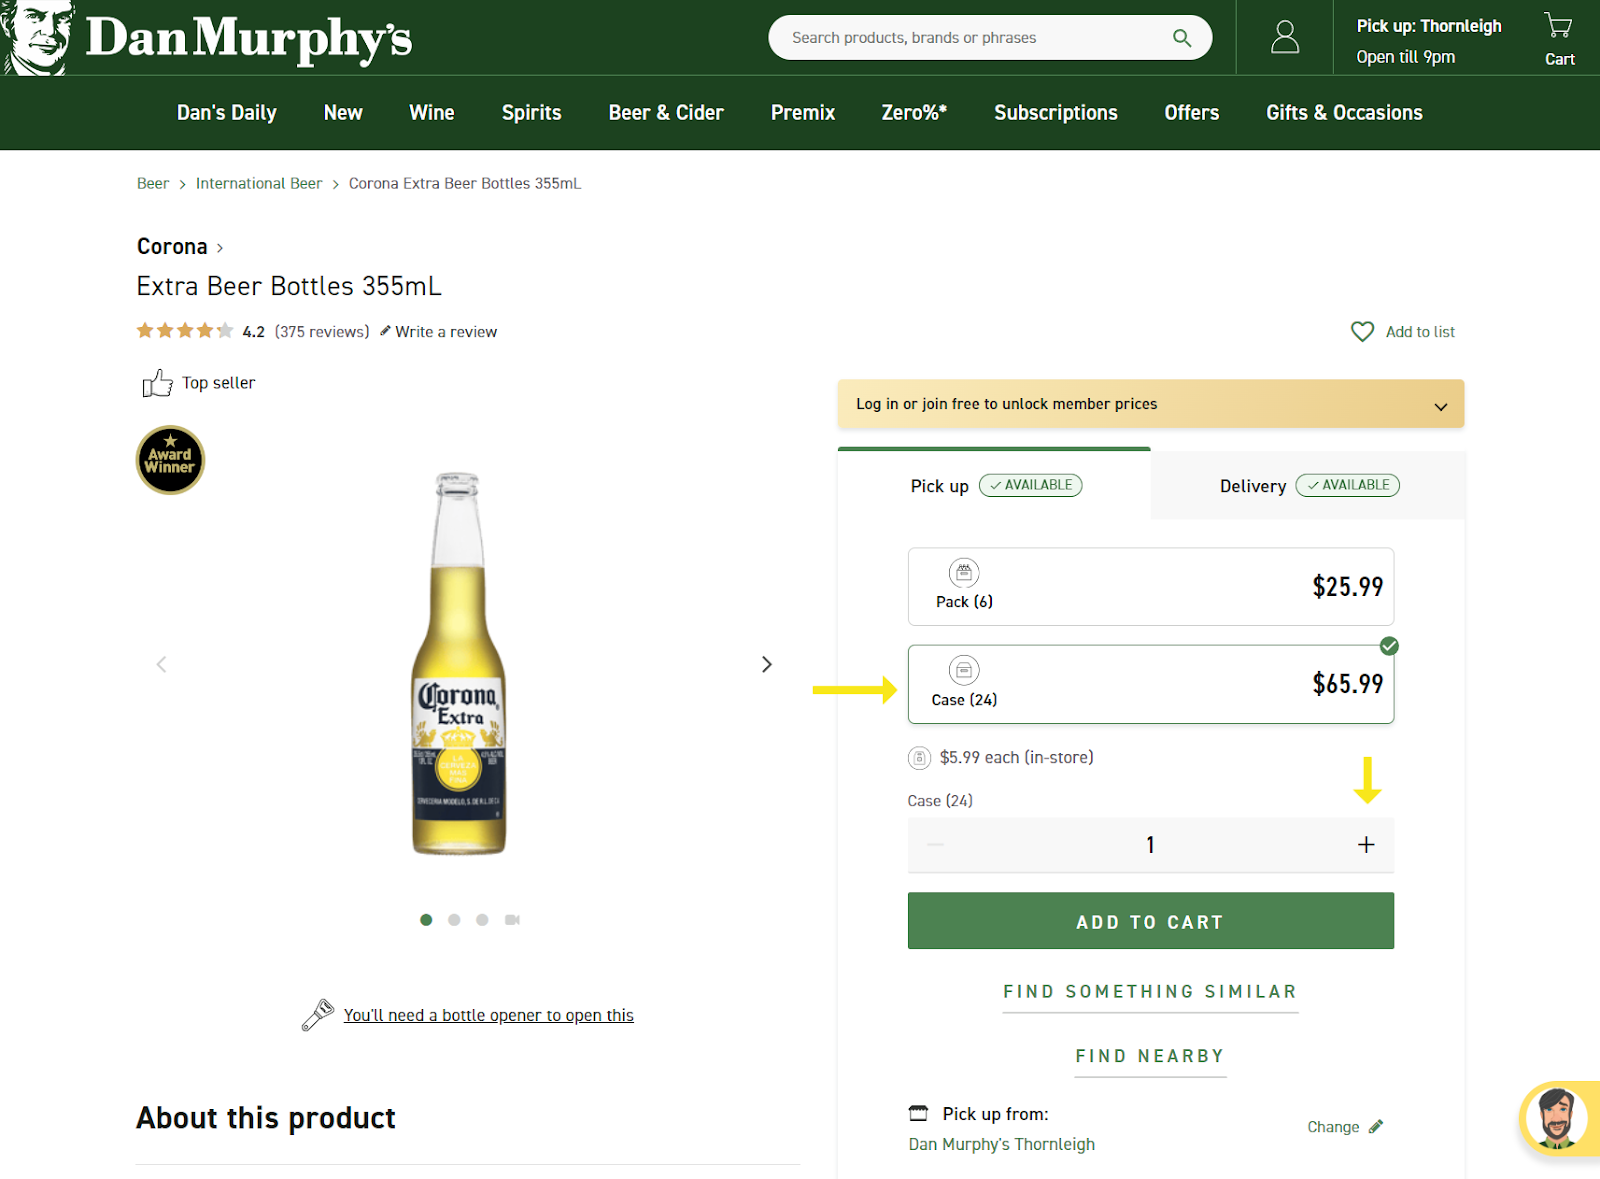Open the Beer & Cider menu

click(x=666, y=113)
